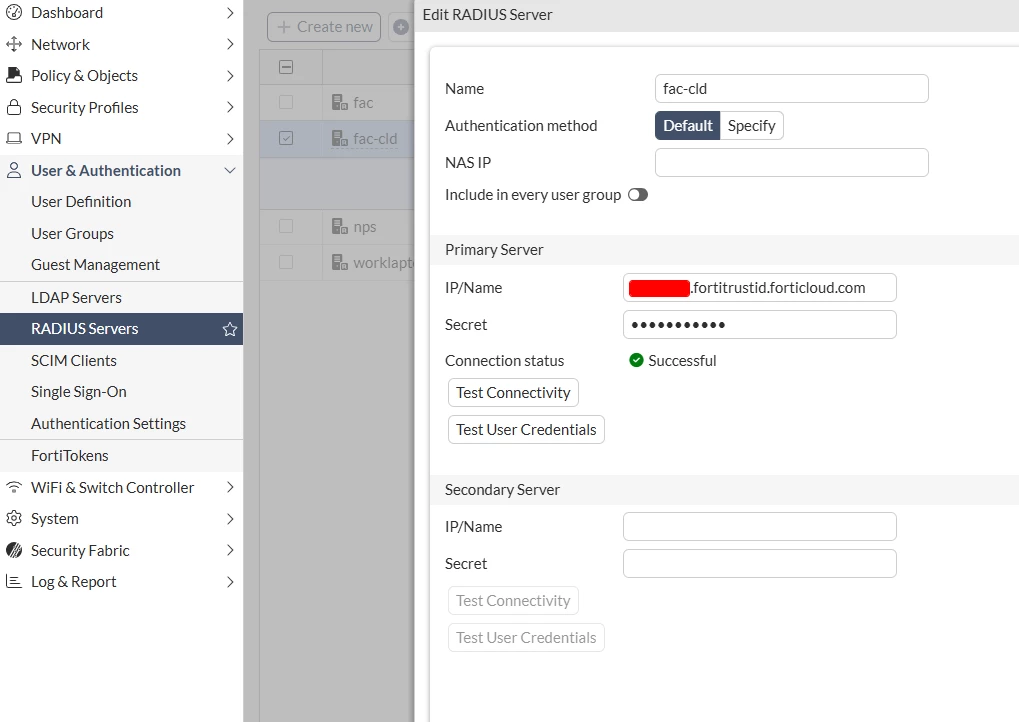Collapse the User & Authentication section
Viewport: 1019px width, 722px height.
coord(230,170)
